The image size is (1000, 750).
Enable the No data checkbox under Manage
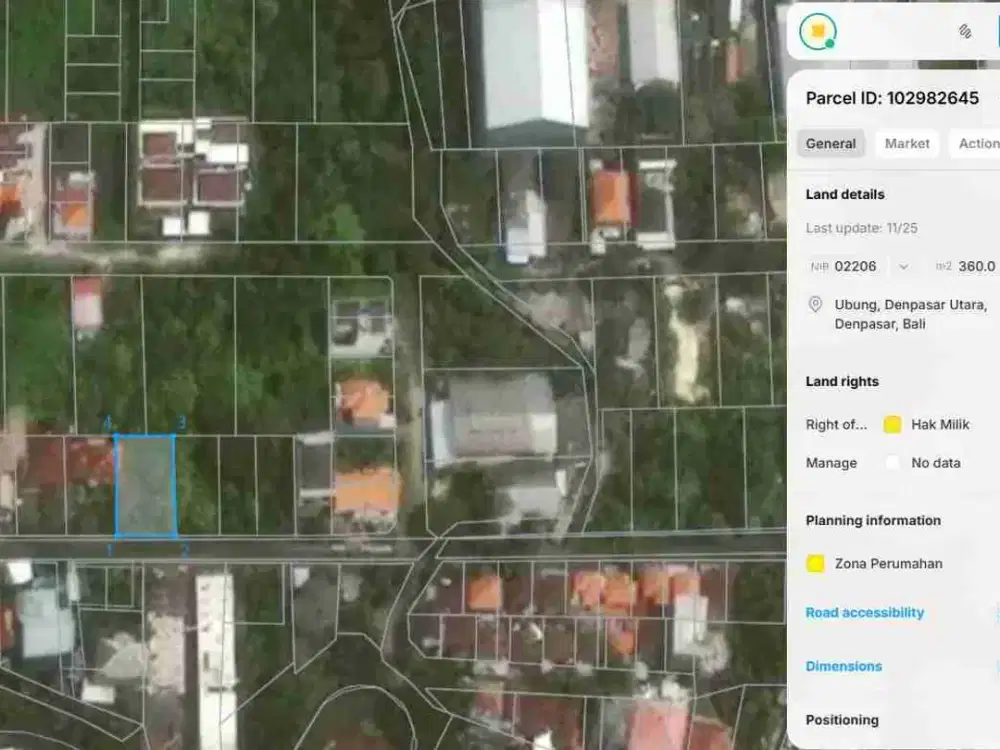893,463
